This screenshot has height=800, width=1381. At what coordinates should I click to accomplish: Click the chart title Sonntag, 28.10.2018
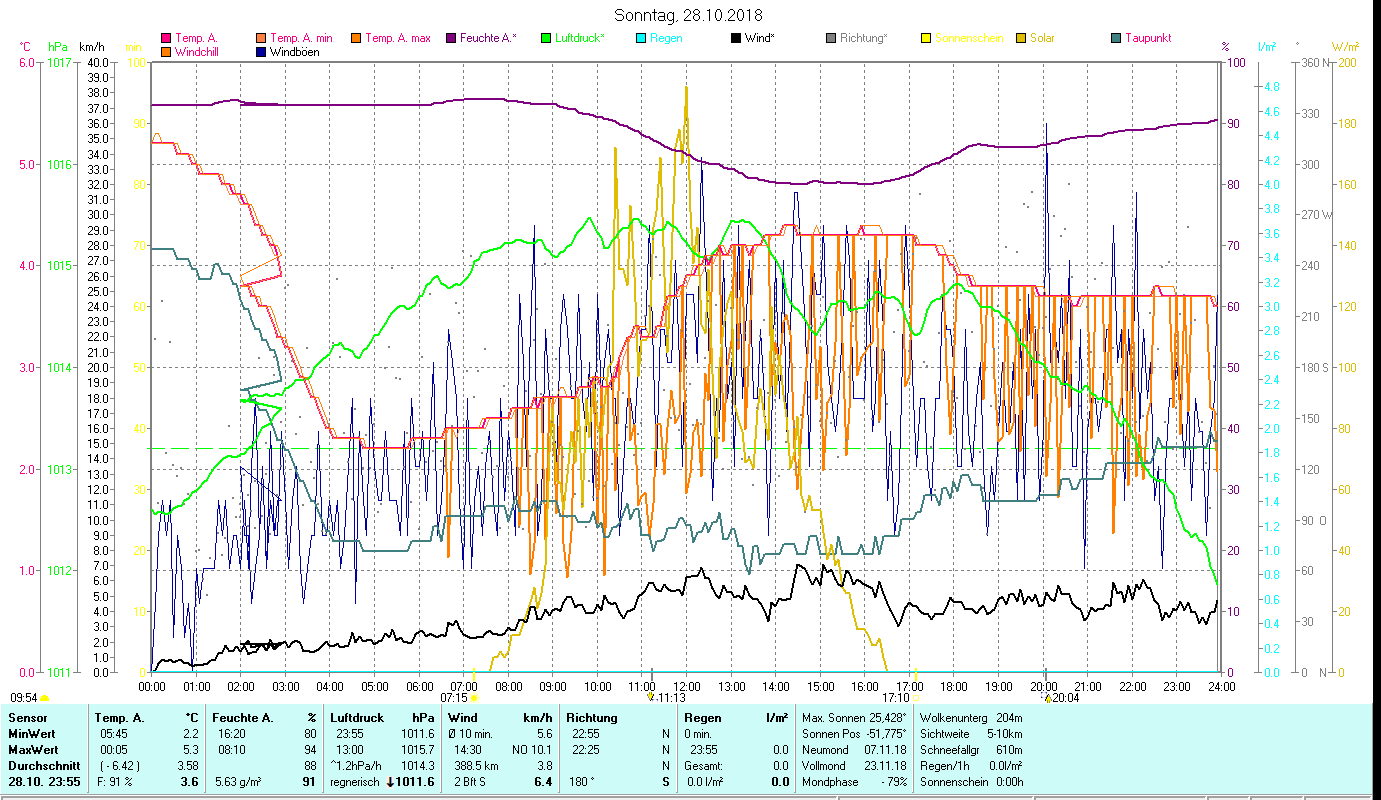pyautogui.click(x=688, y=16)
